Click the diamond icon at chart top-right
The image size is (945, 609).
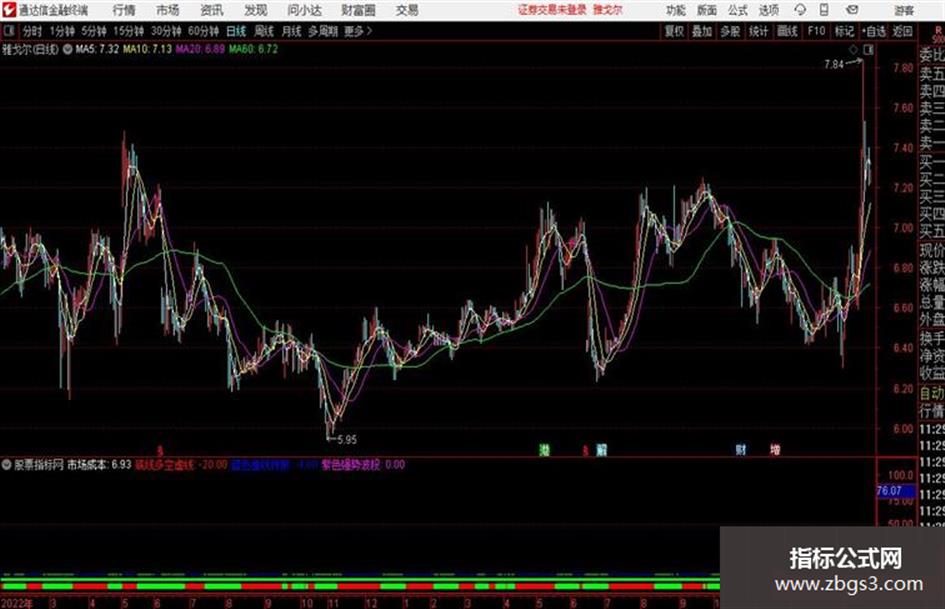(853, 50)
